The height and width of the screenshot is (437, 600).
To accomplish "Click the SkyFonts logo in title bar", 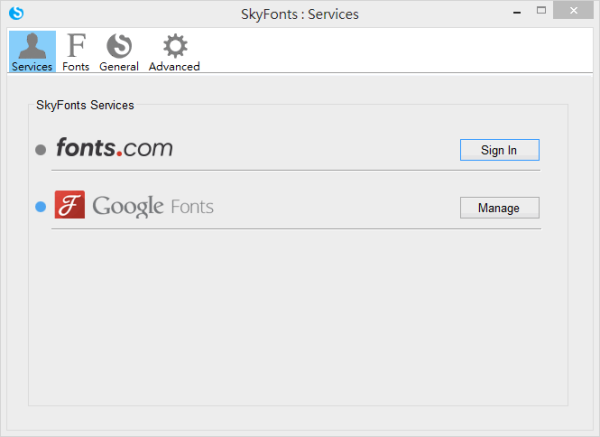I will (15, 14).
